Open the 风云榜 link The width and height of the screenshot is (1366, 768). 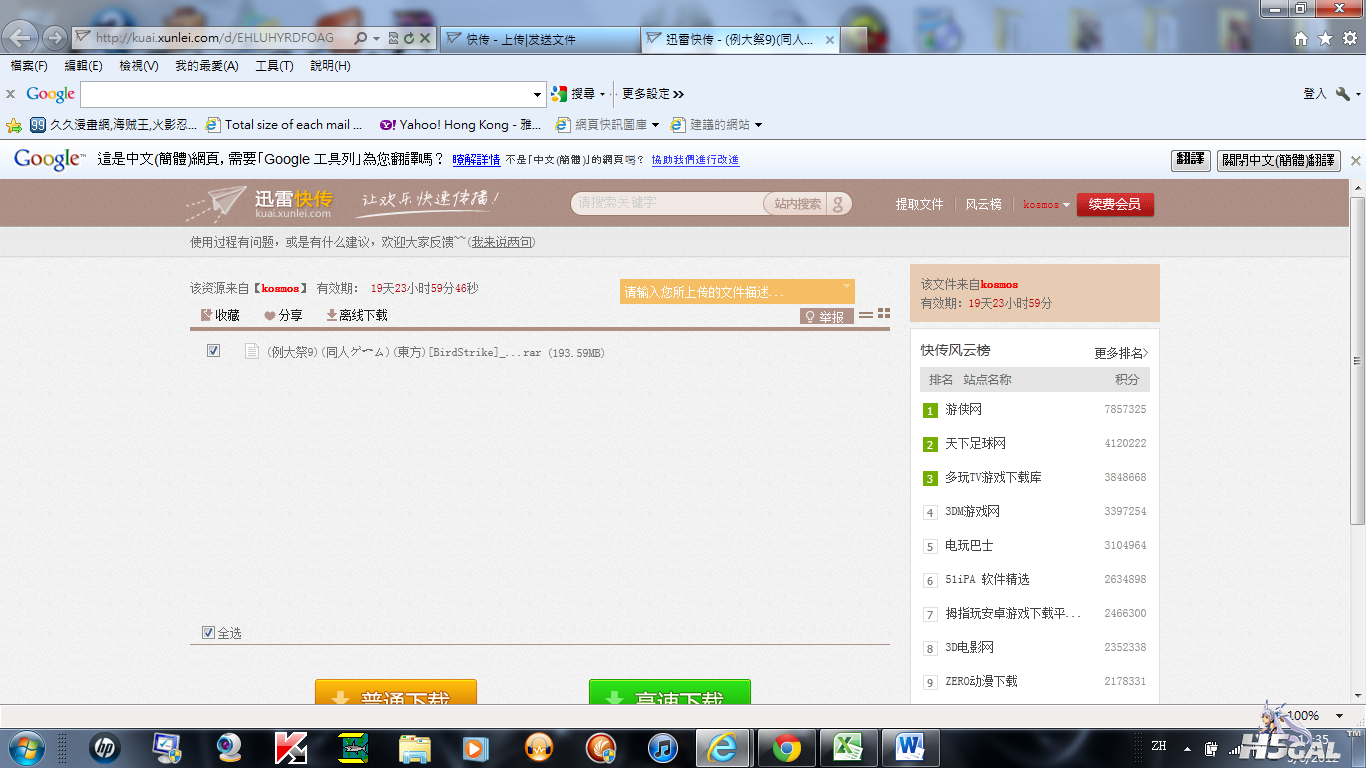983,204
